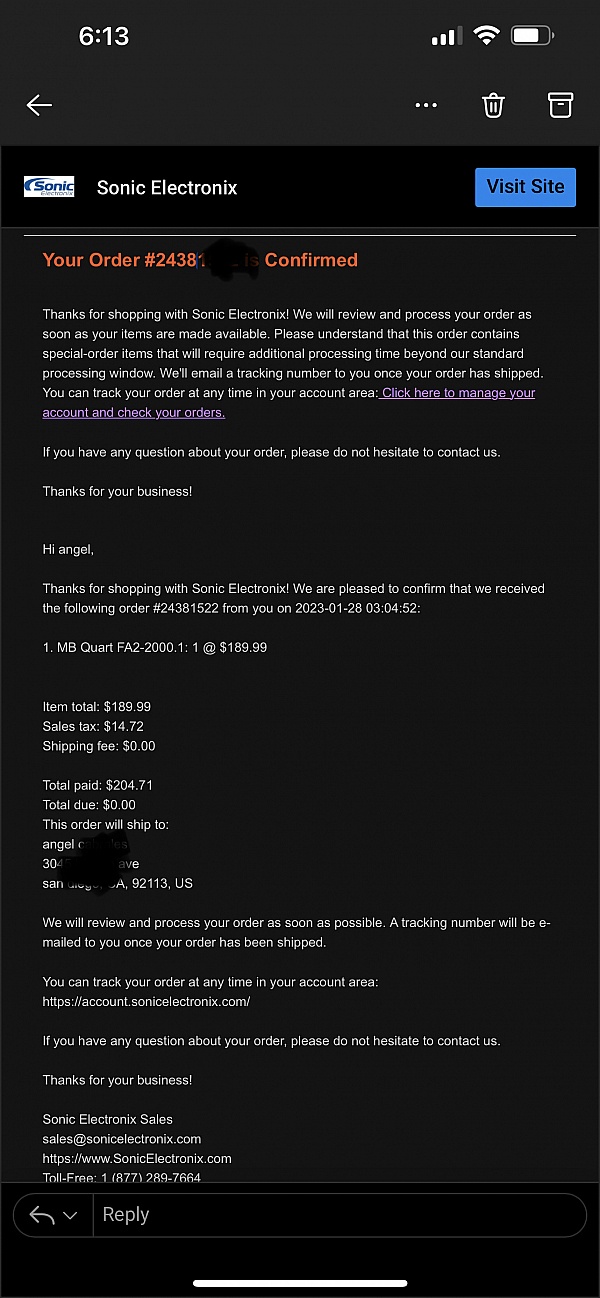
Task: Tap the battery status icon
Action: click(532, 36)
